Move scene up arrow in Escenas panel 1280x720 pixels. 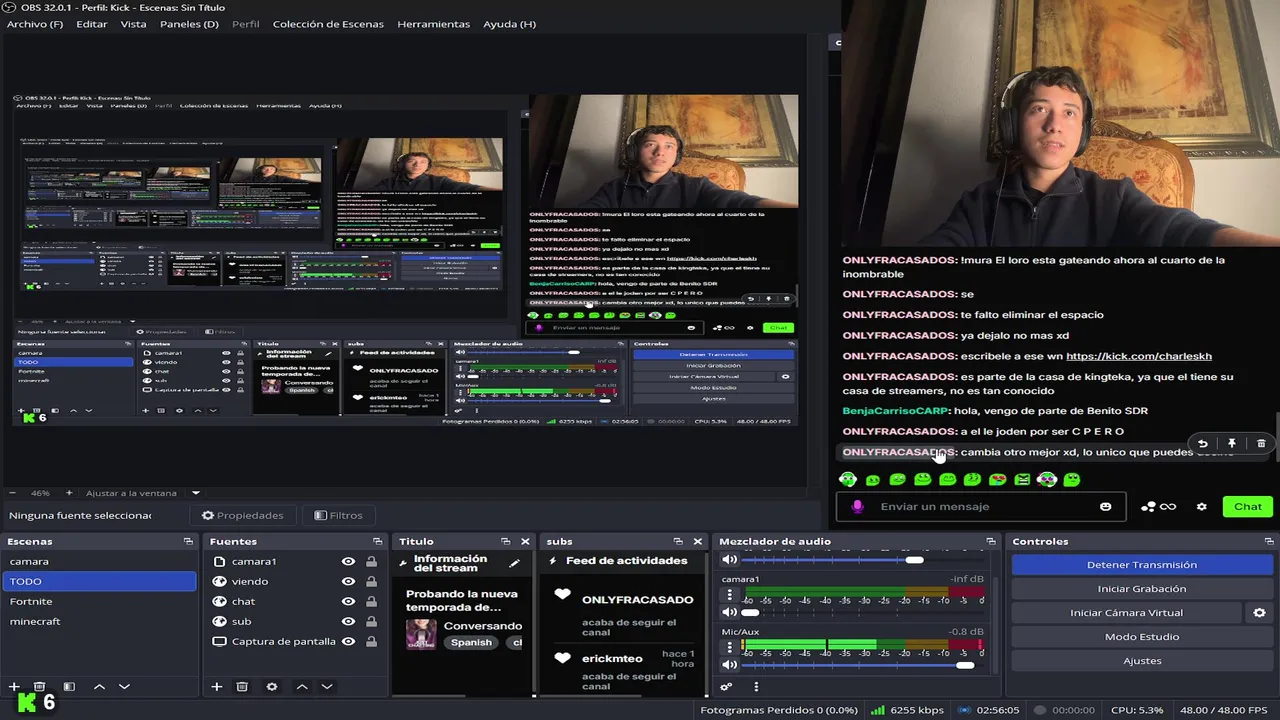pos(99,687)
